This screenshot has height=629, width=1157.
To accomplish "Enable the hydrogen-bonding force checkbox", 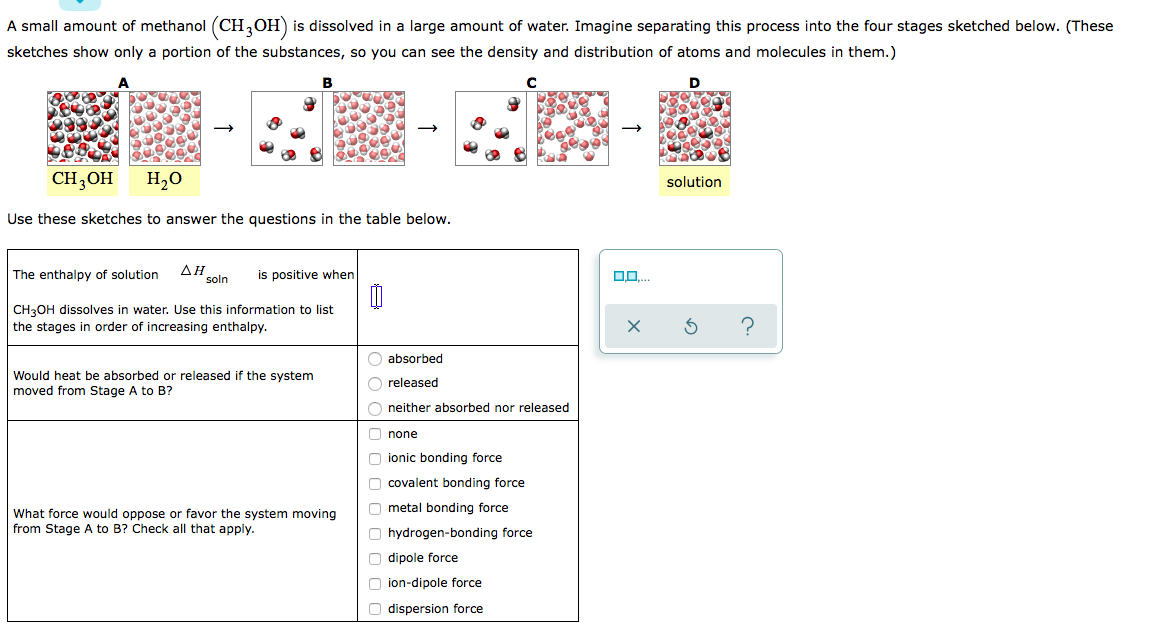I will click(x=374, y=533).
